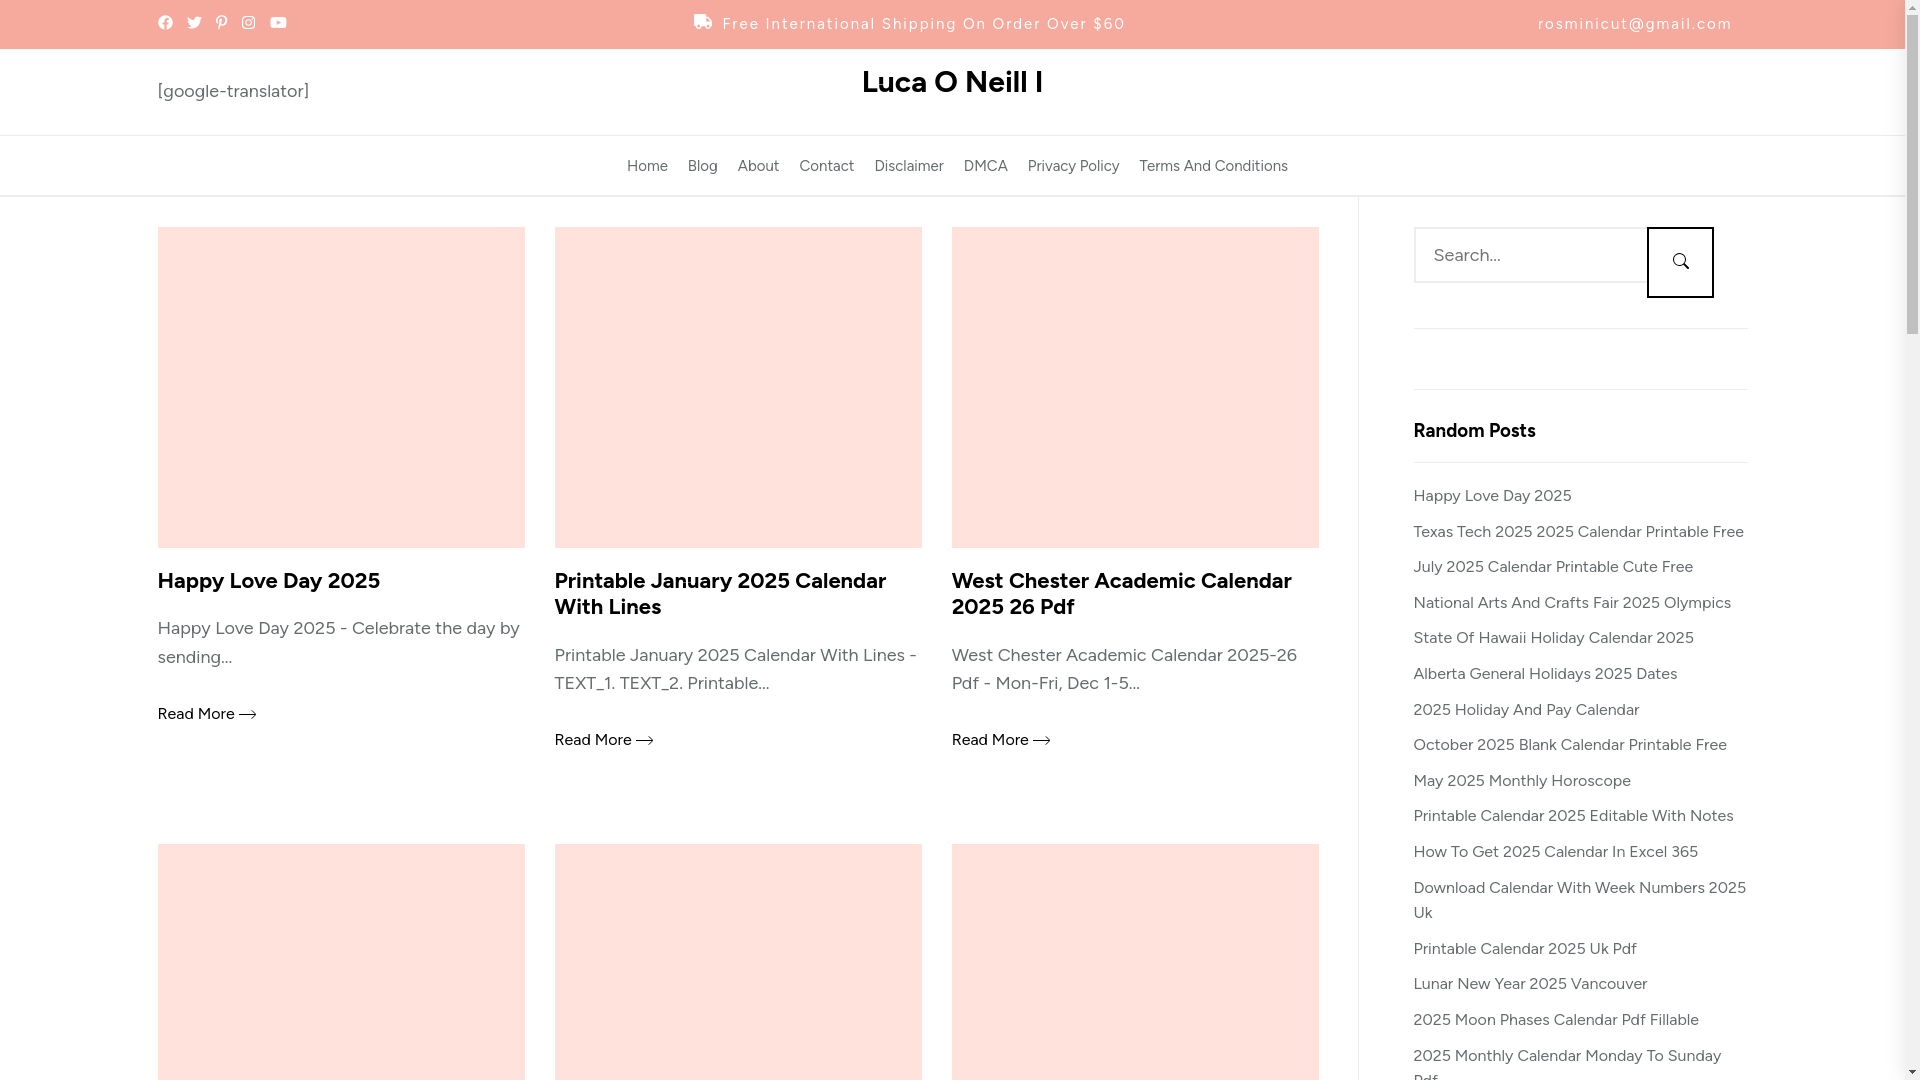The image size is (1920, 1080).
Task: Go to the Home menu item
Action: coord(647,166)
